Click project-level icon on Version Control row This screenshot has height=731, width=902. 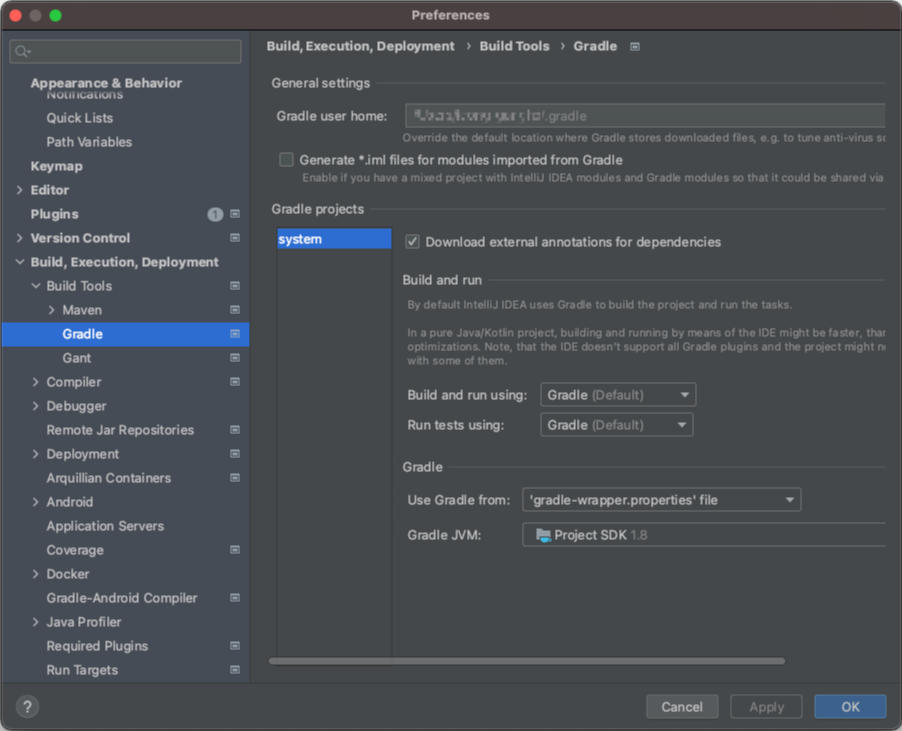[235, 238]
